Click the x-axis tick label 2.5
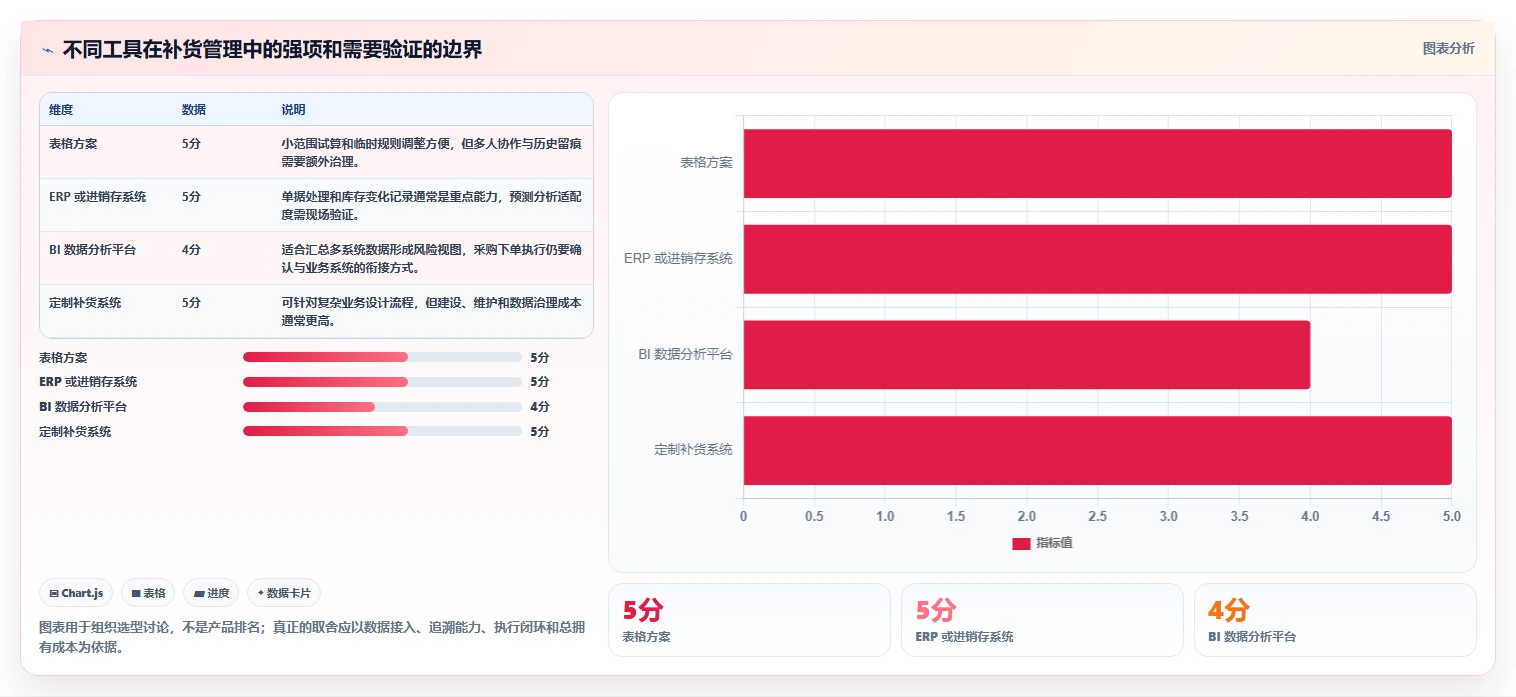 click(x=1097, y=517)
